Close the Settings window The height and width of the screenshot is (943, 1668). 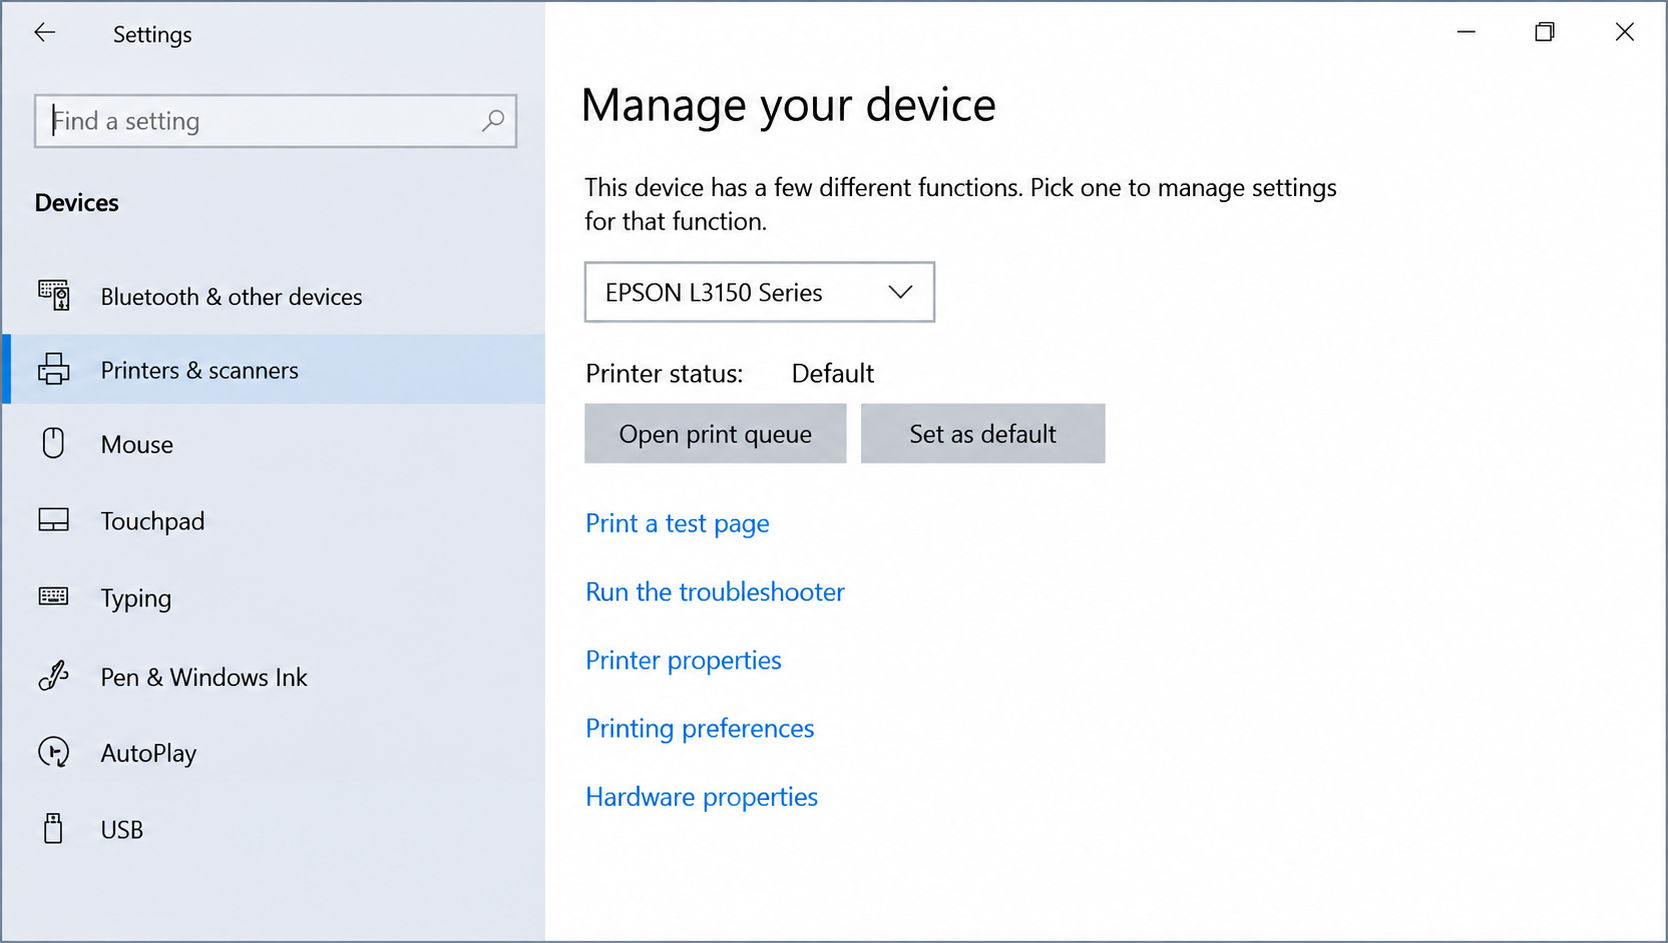click(x=1625, y=32)
